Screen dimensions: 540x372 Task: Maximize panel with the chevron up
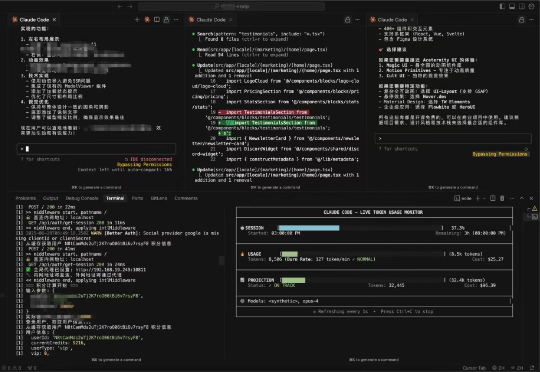coord(522,198)
